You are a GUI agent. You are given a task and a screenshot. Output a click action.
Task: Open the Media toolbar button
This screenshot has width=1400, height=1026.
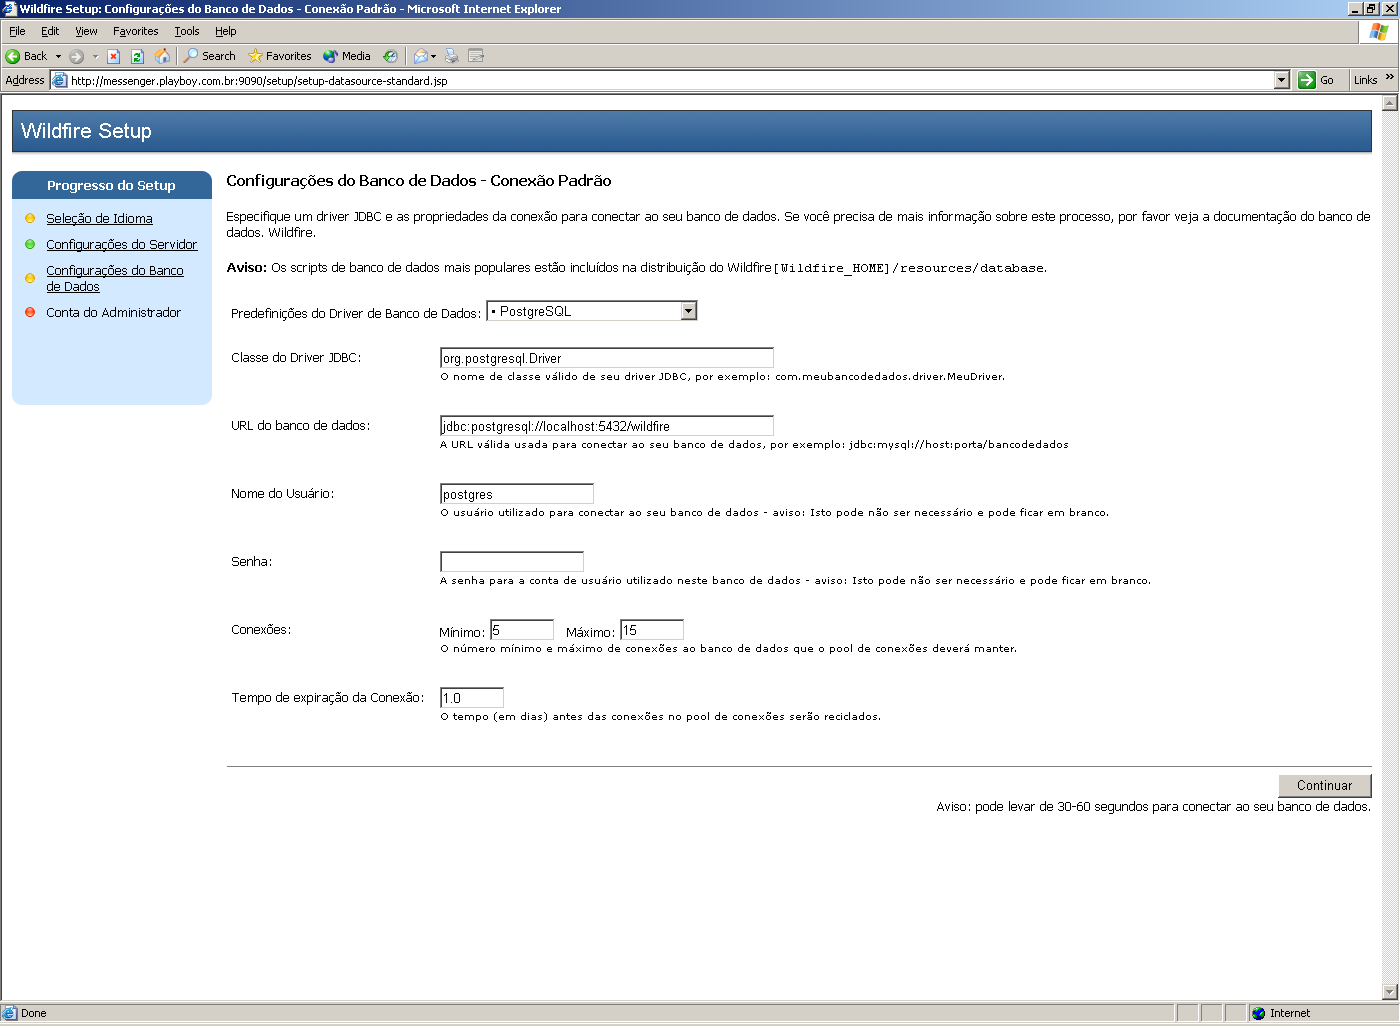pos(346,56)
